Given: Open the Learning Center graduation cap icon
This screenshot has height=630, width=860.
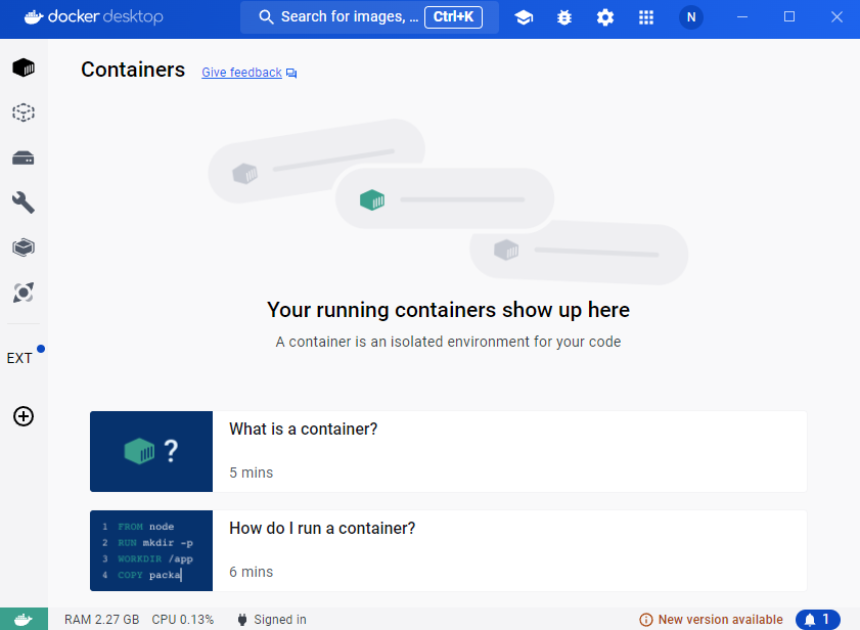Looking at the screenshot, I should tap(524, 18).
